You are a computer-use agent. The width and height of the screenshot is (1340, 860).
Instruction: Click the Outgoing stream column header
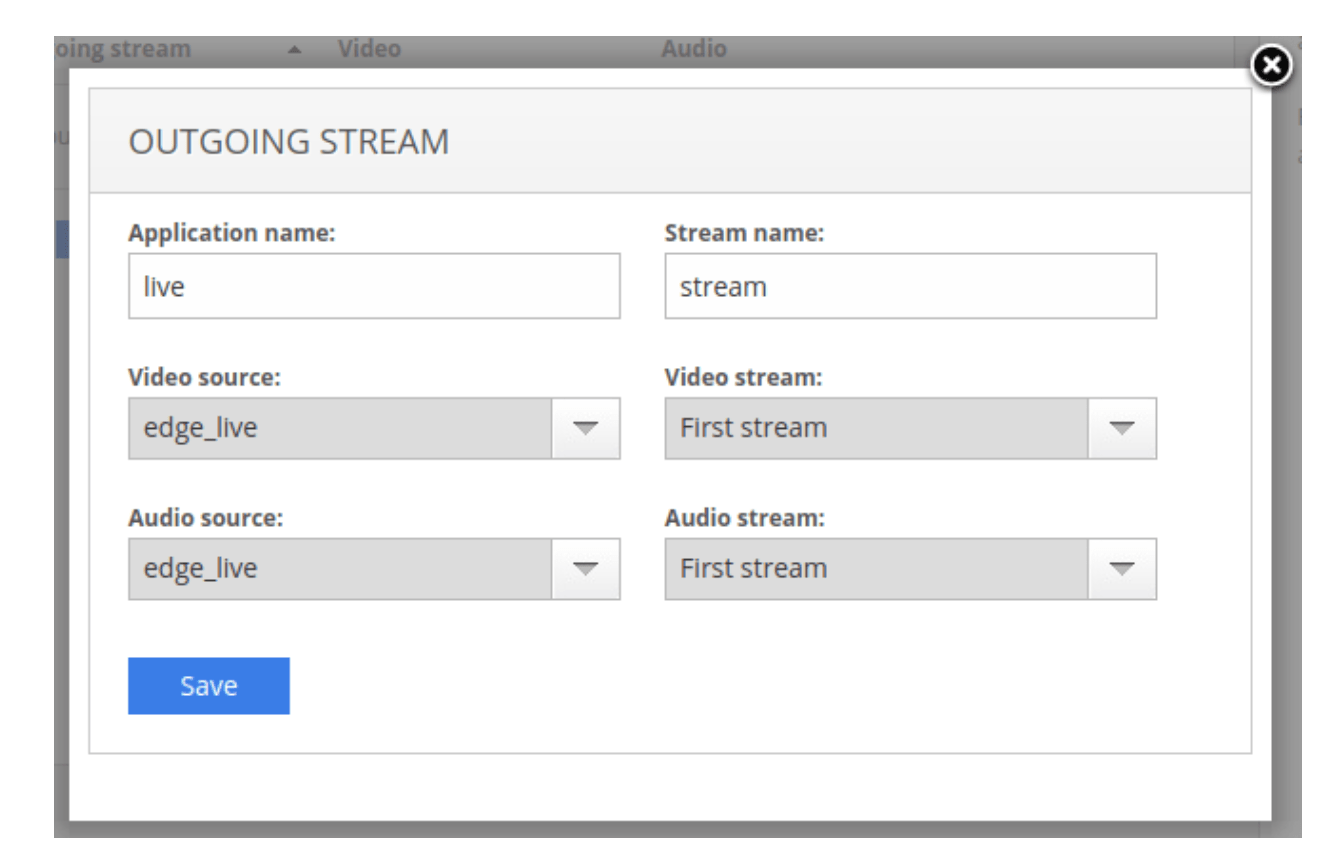click(125, 49)
